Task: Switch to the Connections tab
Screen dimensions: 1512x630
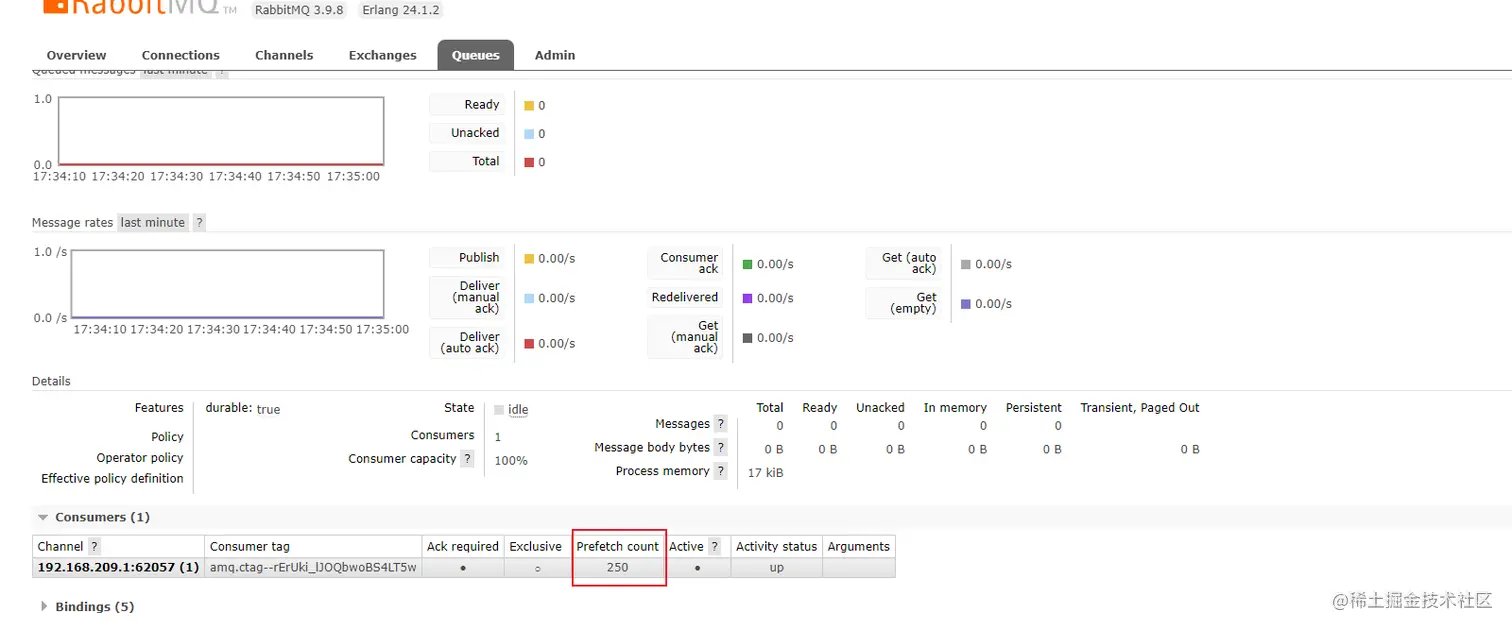Action: (181, 55)
